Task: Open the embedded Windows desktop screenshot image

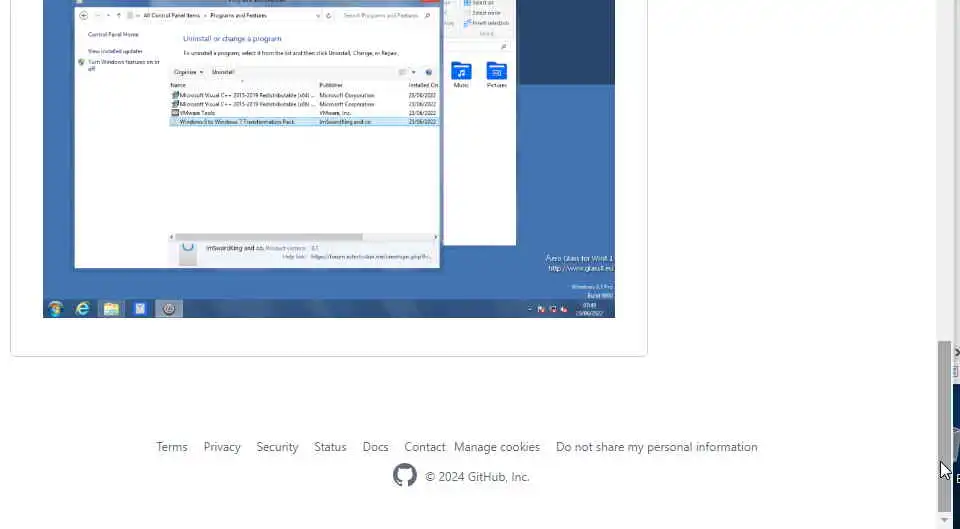Action: [329, 159]
